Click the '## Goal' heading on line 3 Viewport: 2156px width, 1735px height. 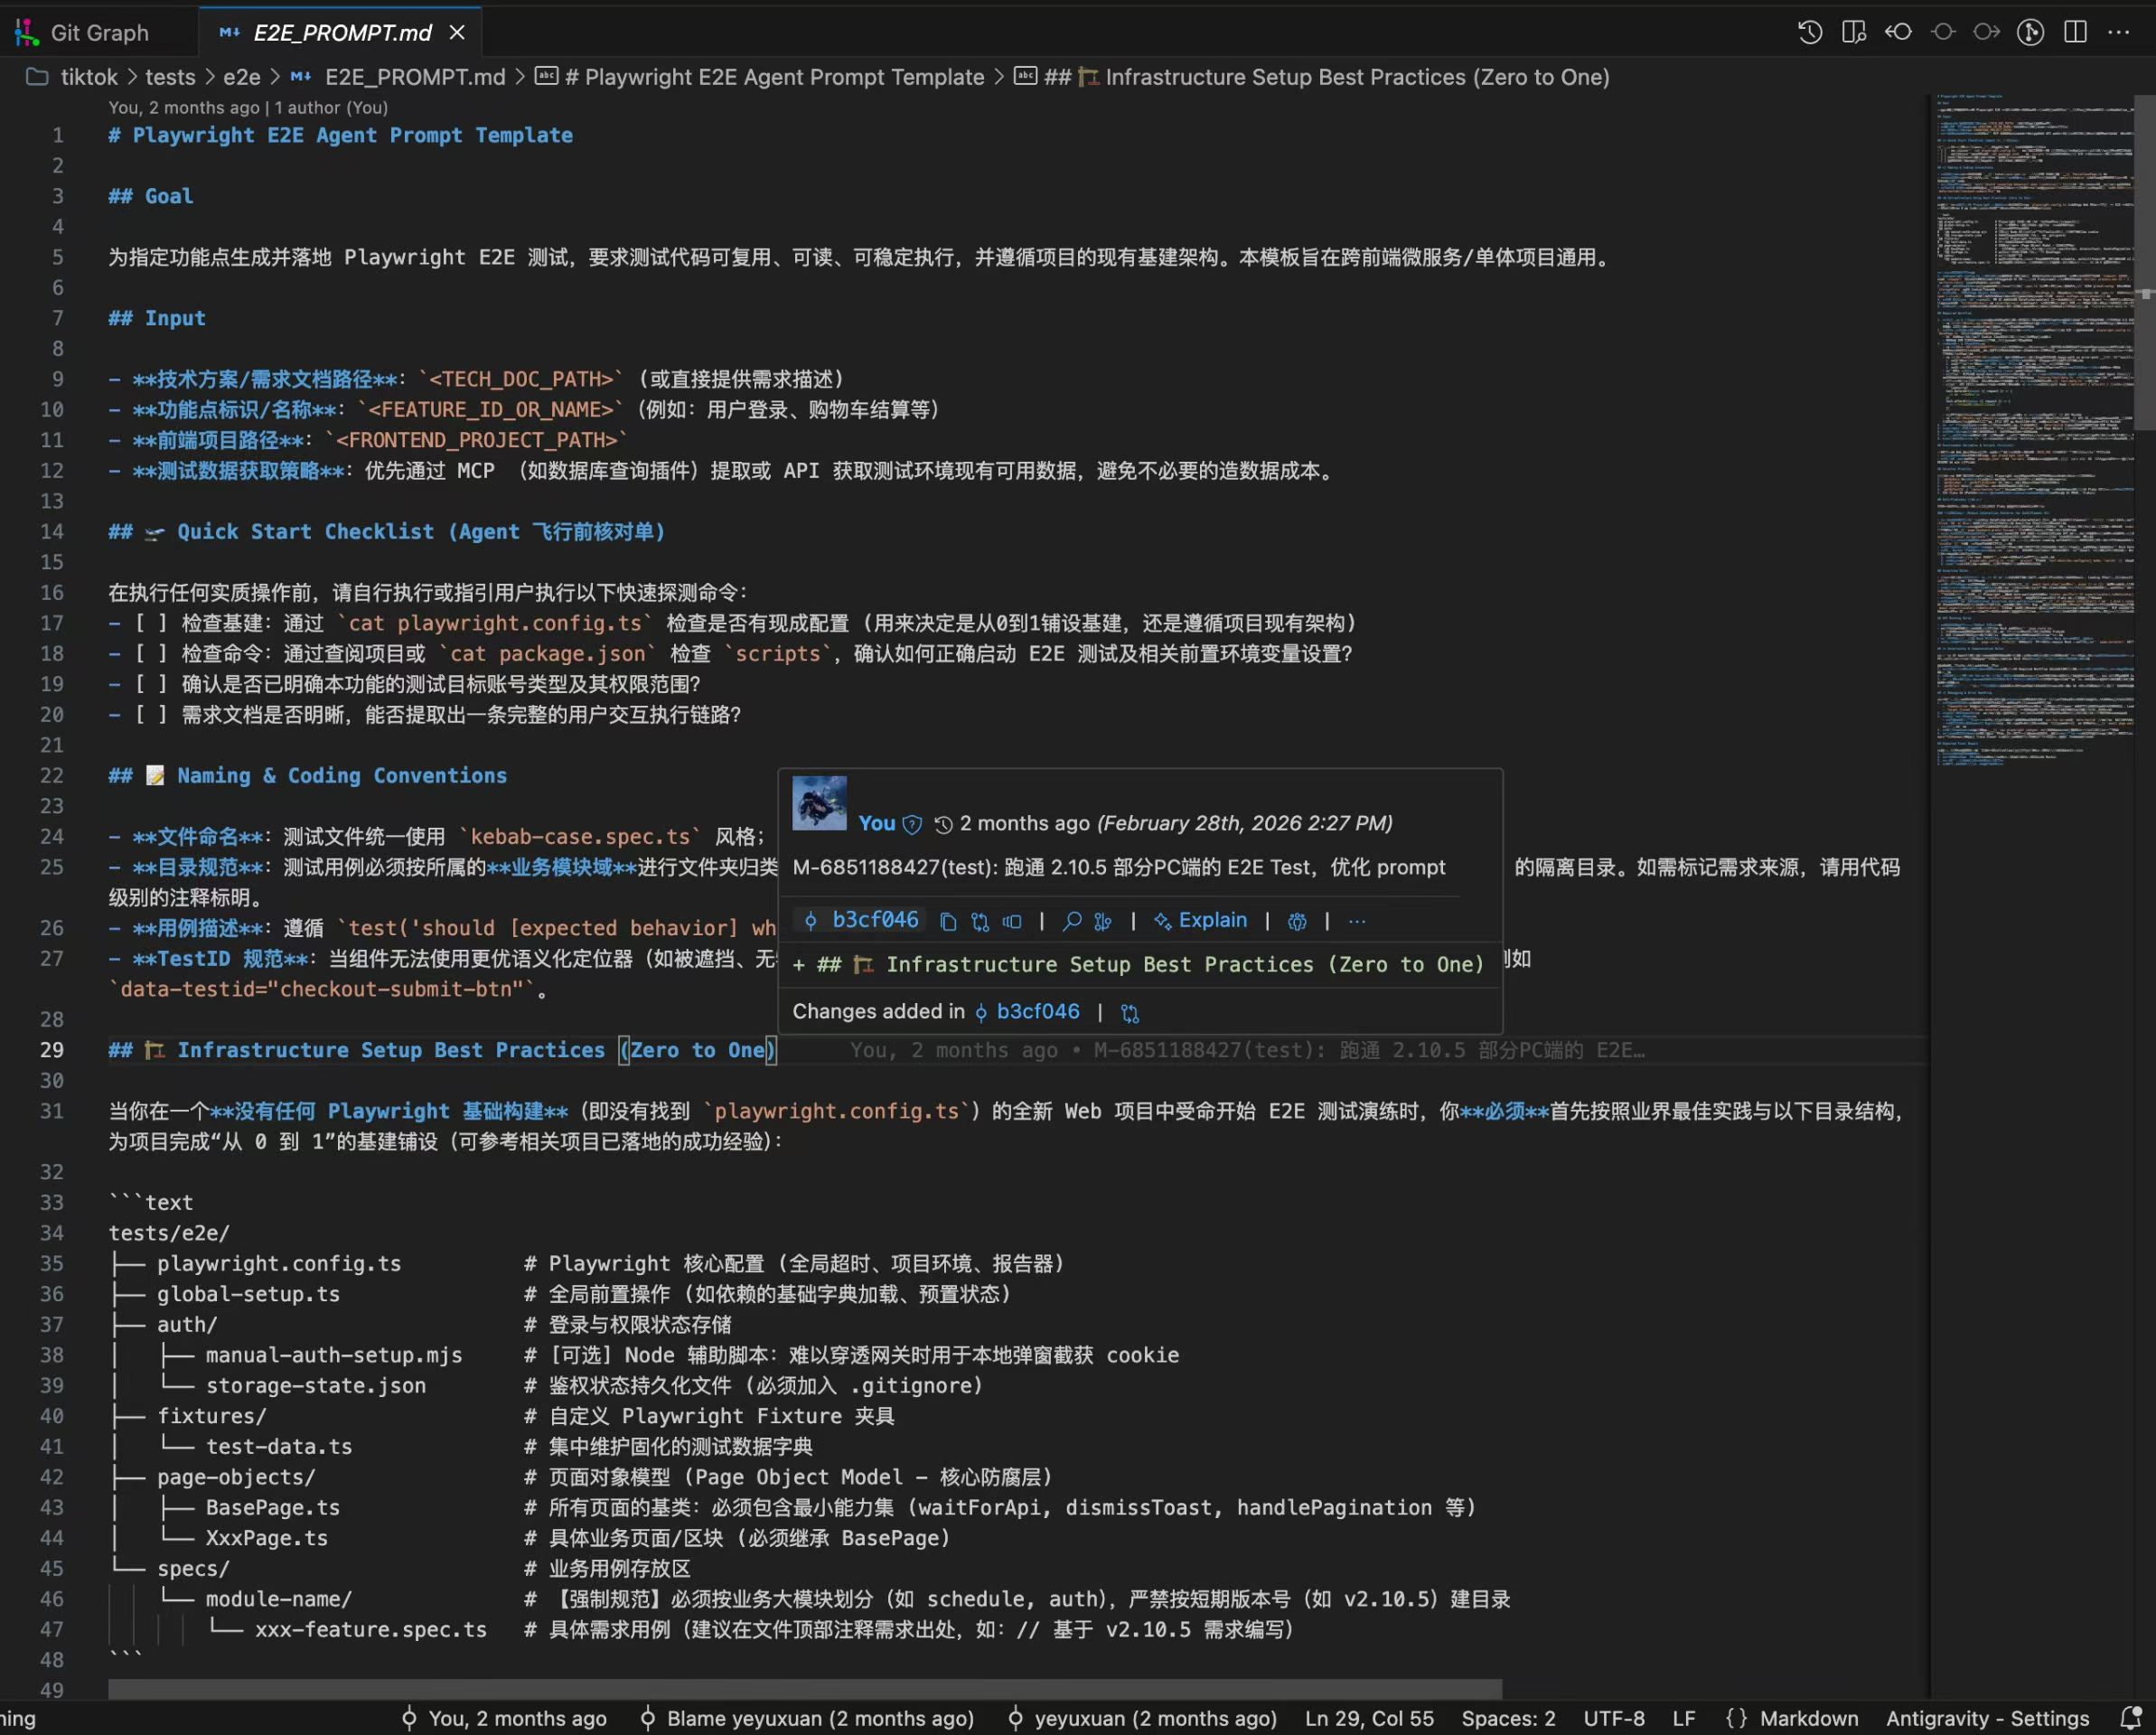tap(151, 196)
